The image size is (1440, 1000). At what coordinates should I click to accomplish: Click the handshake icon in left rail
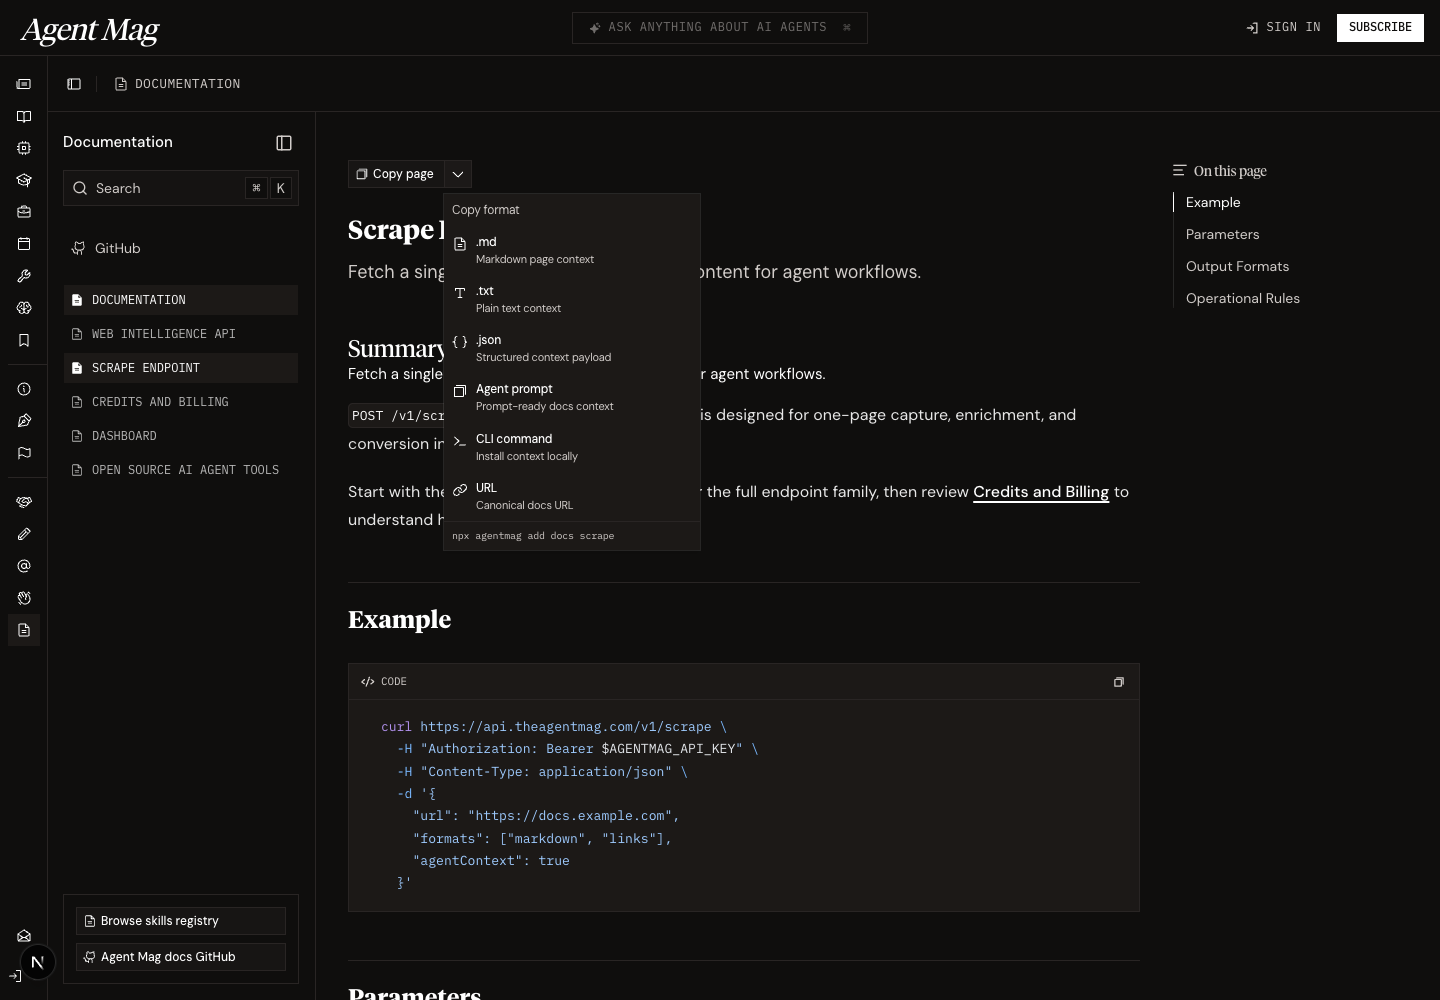[x=24, y=502]
